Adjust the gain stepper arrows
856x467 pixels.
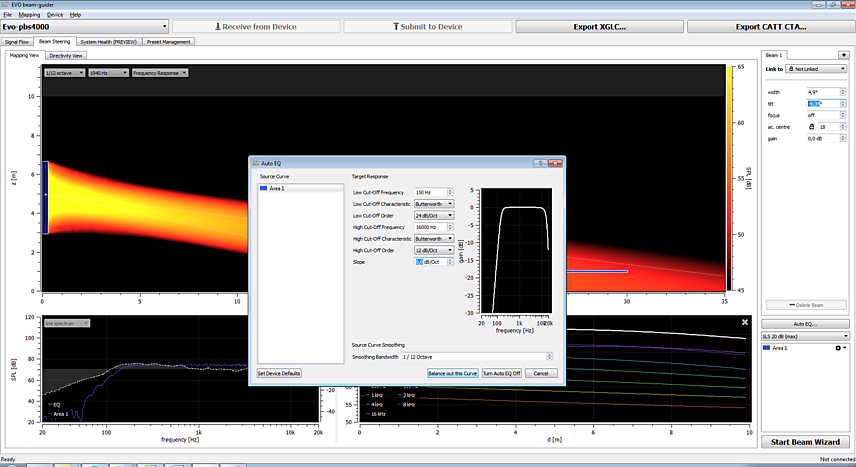843,138
